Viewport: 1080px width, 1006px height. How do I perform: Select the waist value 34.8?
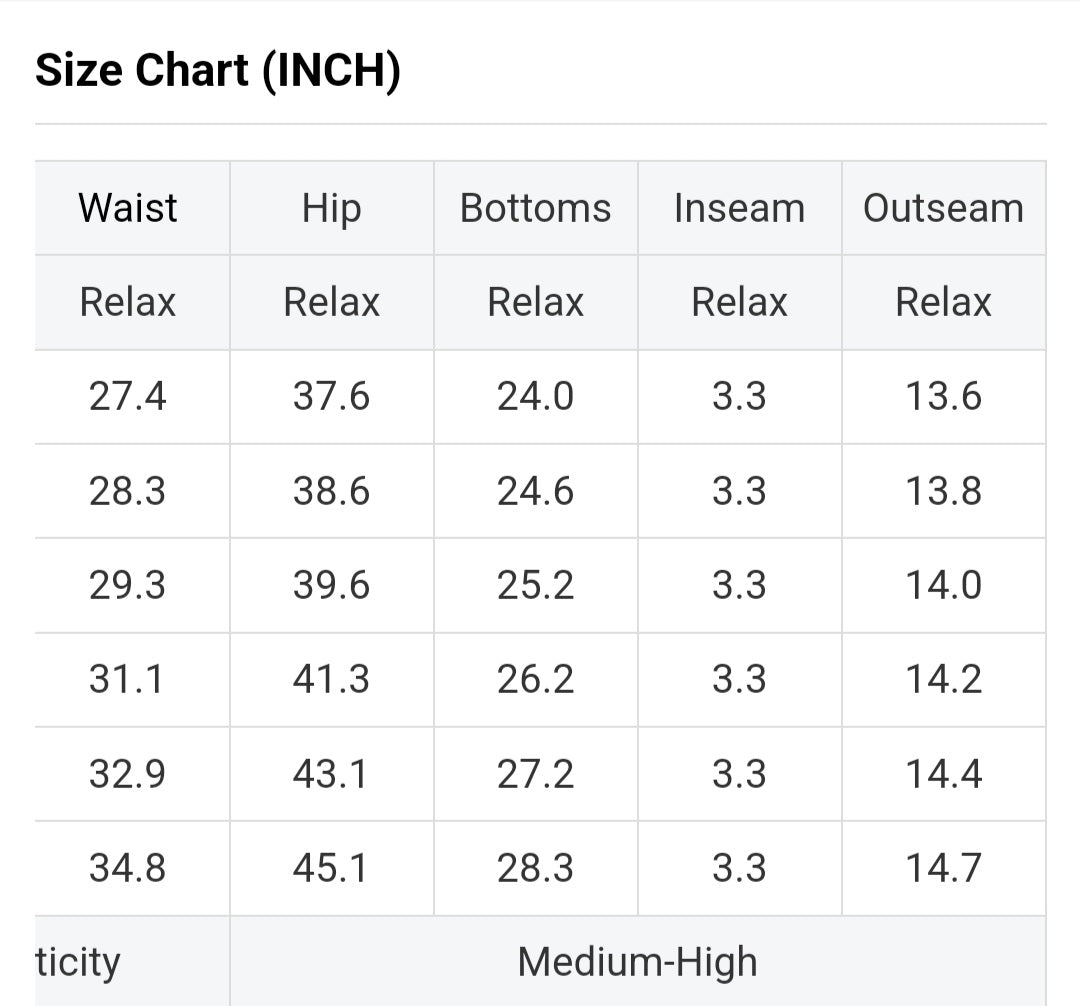(128, 868)
